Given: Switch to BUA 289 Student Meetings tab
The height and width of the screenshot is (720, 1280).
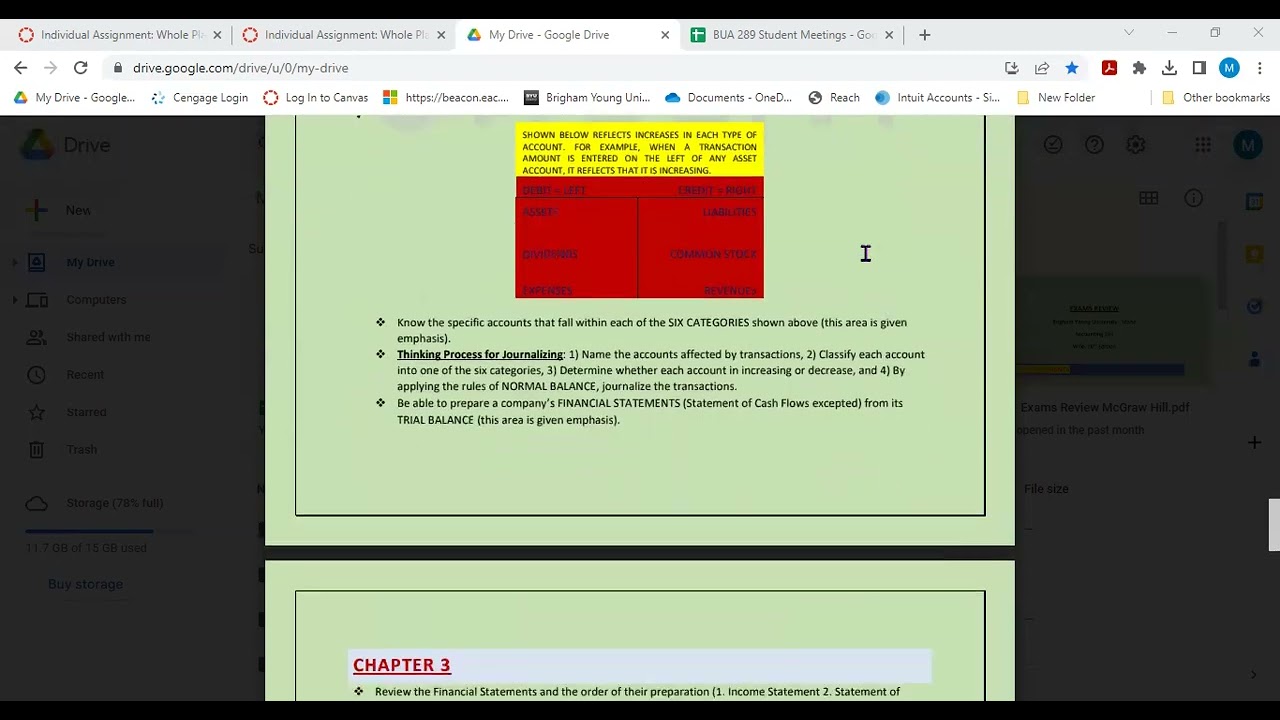Looking at the screenshot, I should 792,34.
